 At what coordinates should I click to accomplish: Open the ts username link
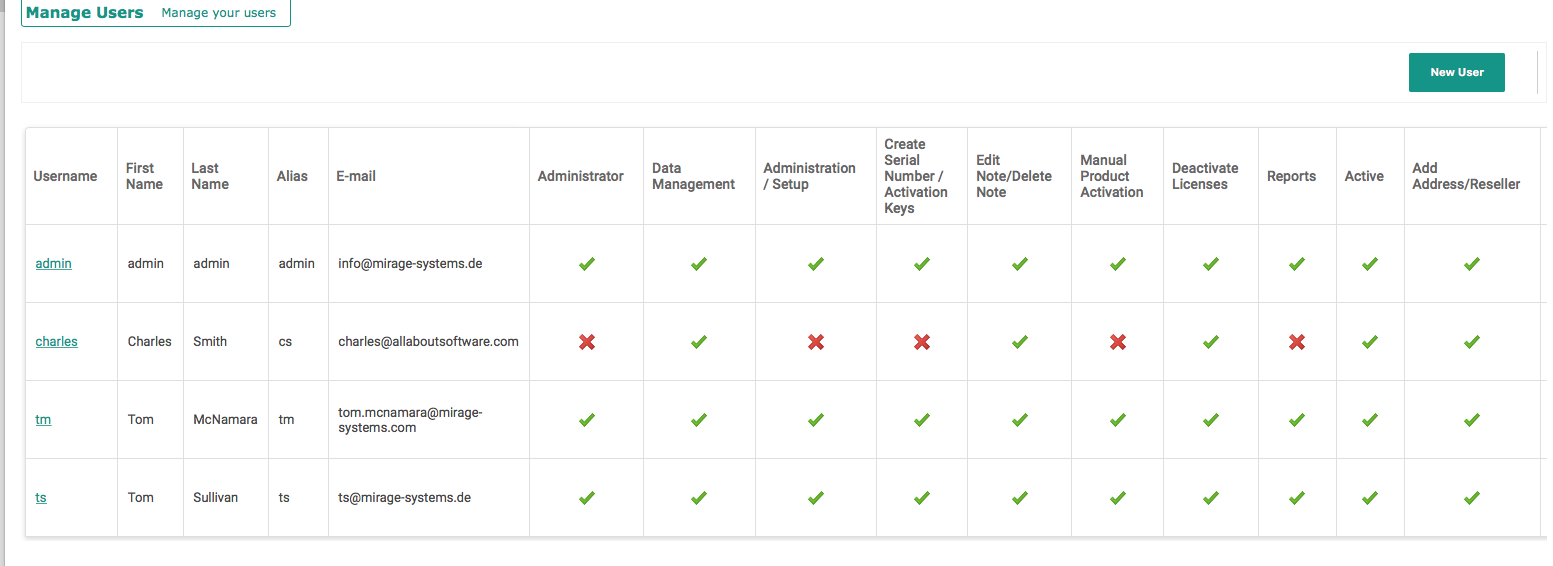[41, 498]
